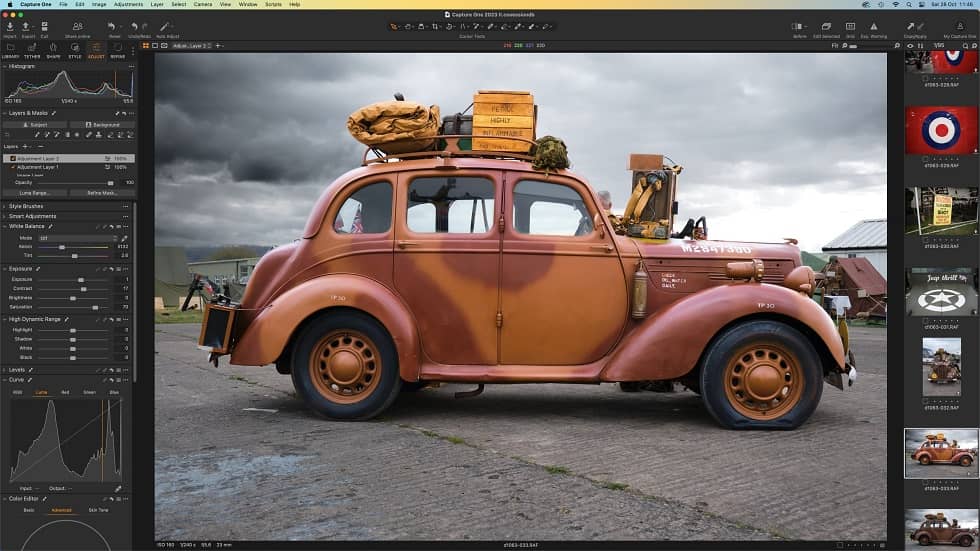Switch Curve to Green channel tab

click(89, 392)
